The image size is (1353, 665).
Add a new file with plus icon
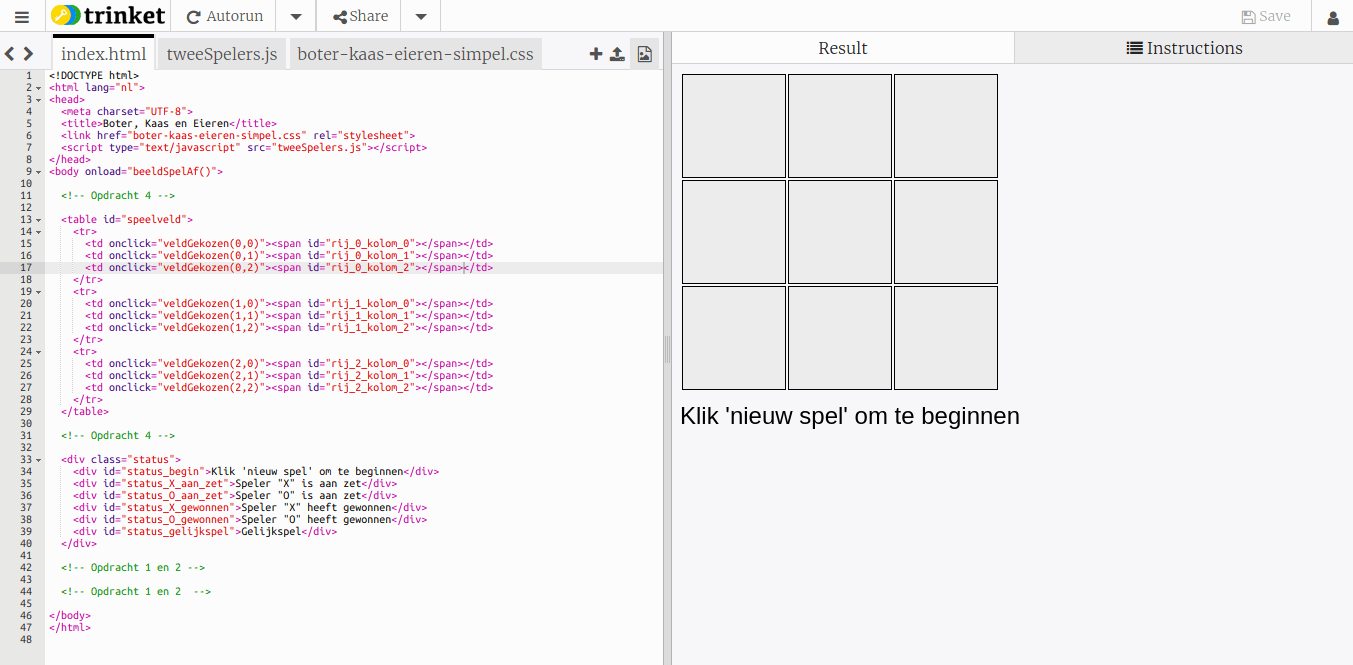596,54
